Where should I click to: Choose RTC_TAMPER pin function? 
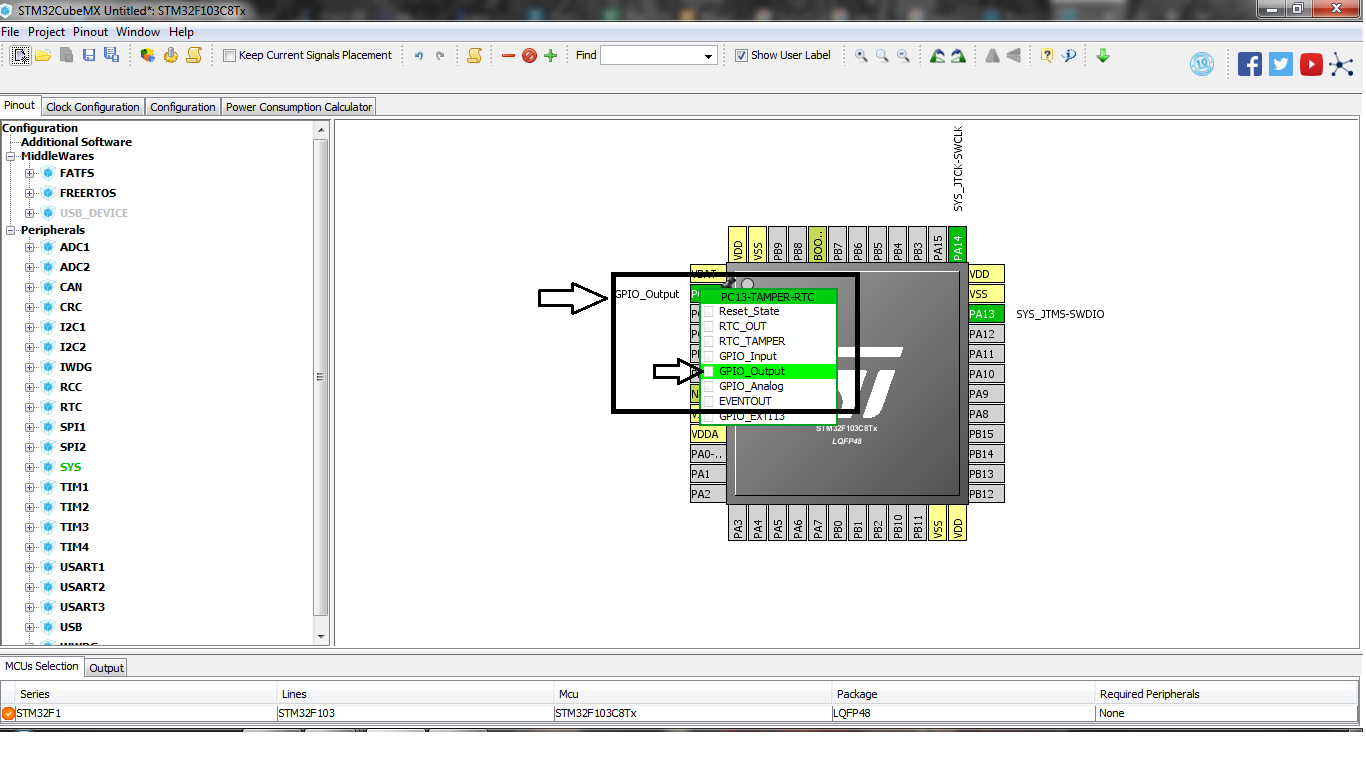pyautogui.click(x=768, y=341)
